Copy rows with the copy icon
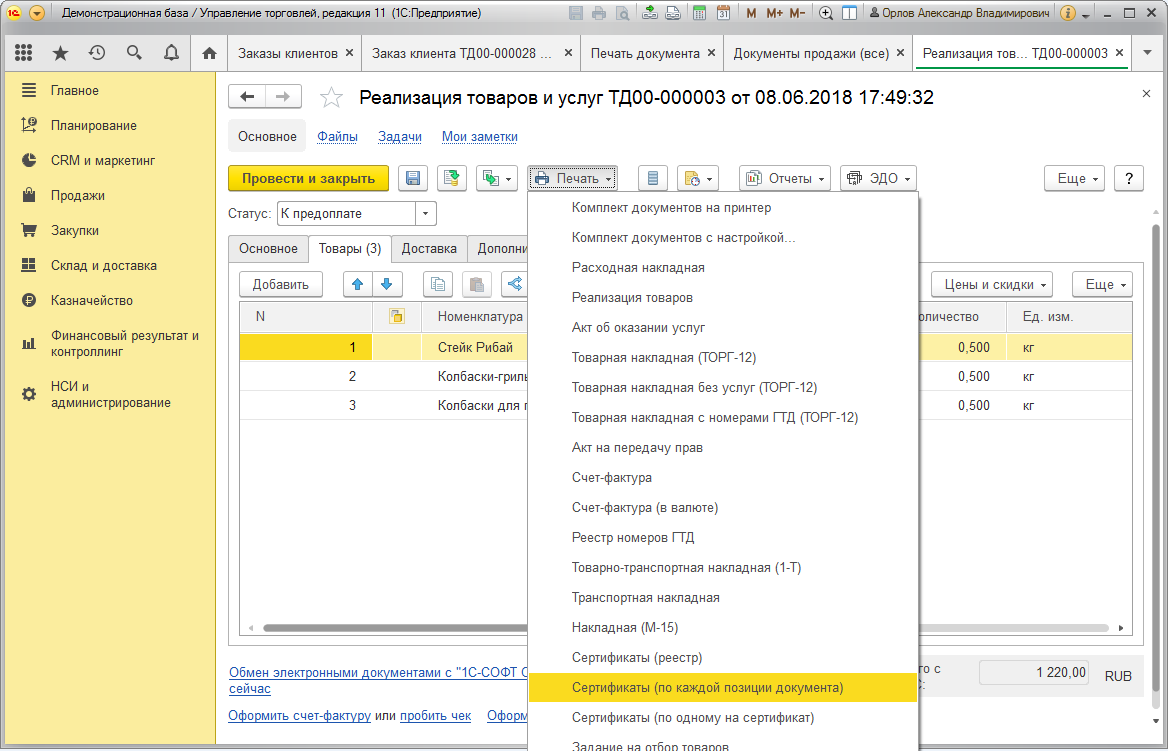The height and width of the screenshot is (751, 1168). [x=438, y=284]
